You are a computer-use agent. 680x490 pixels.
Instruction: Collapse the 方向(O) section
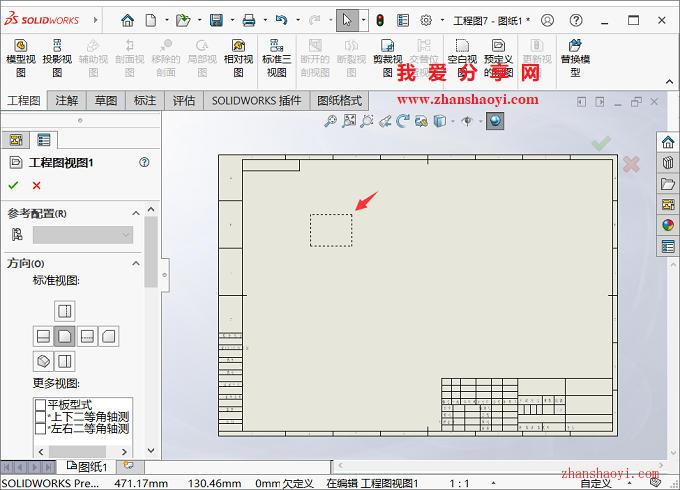pos(136,263)
